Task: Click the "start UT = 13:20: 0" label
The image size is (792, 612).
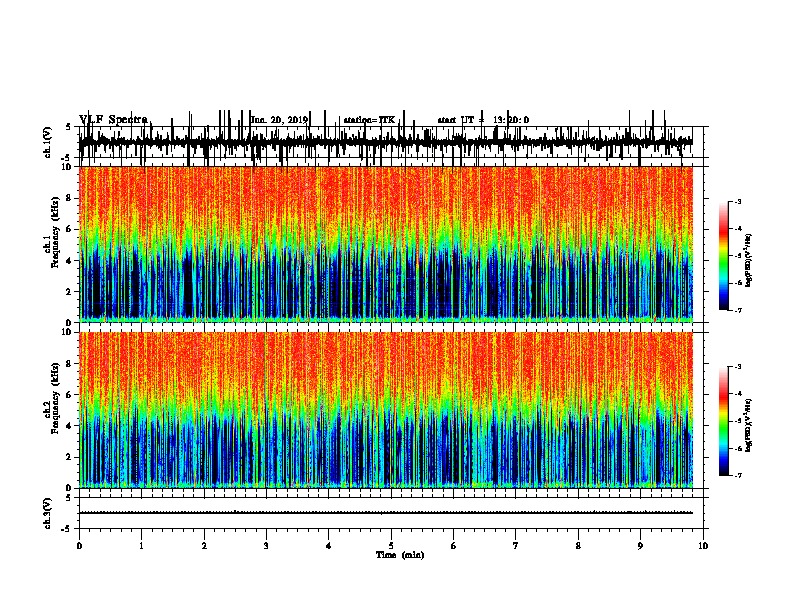Action: pos(483,120)
